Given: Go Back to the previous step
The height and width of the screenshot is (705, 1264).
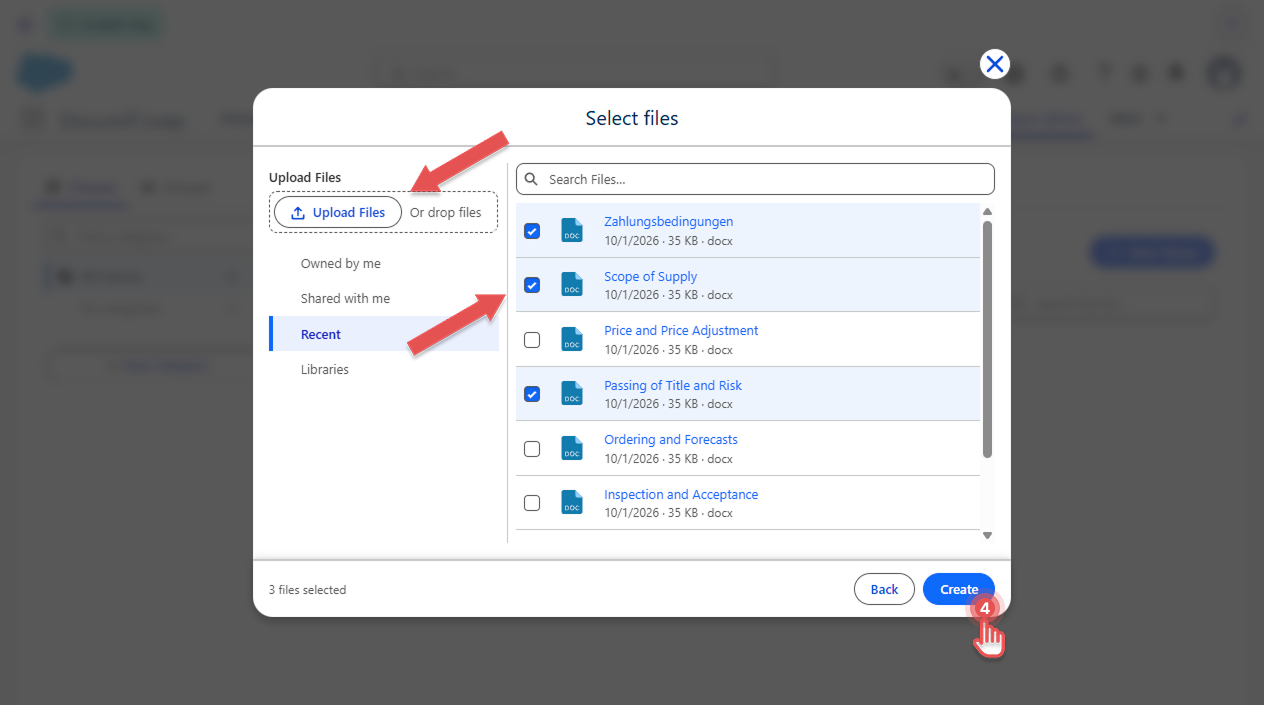Looking at the screenshot, I should (884, 589).
